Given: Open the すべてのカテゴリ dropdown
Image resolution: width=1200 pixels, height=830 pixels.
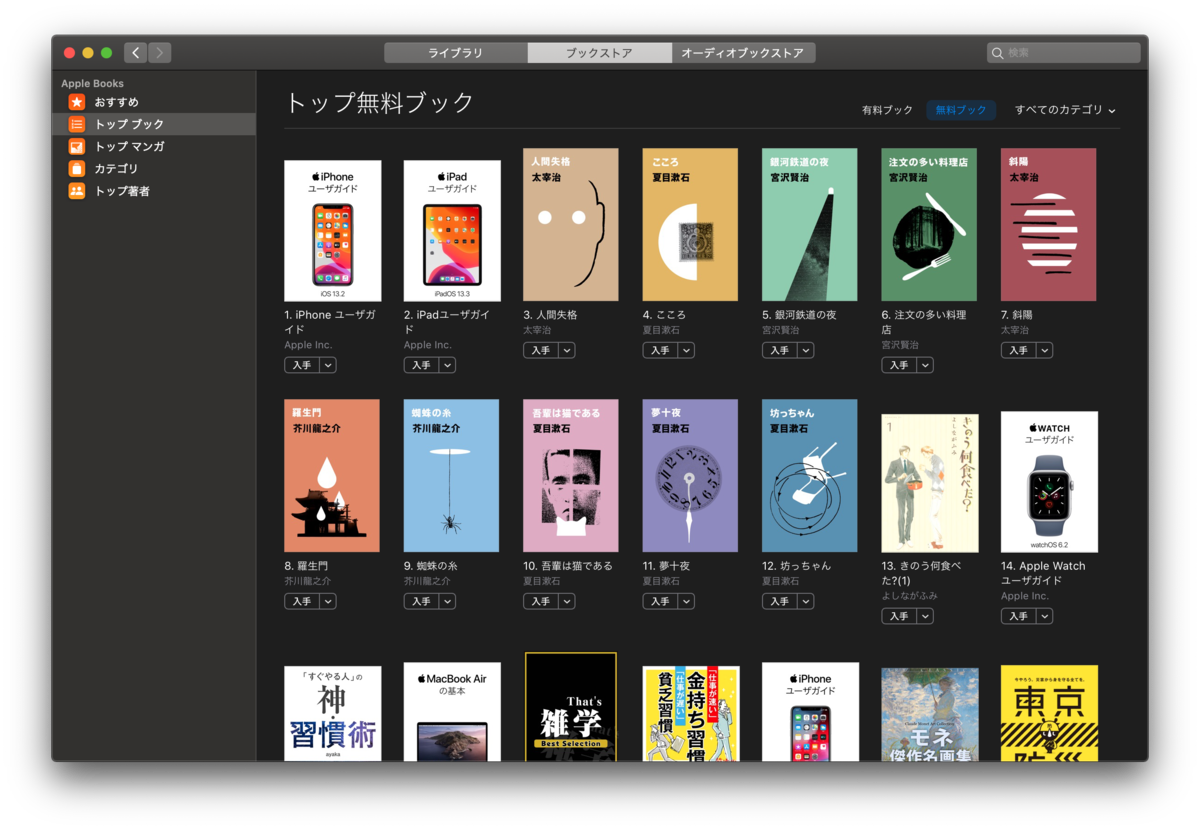Looking at the screenshot, I should (1065, 110).
